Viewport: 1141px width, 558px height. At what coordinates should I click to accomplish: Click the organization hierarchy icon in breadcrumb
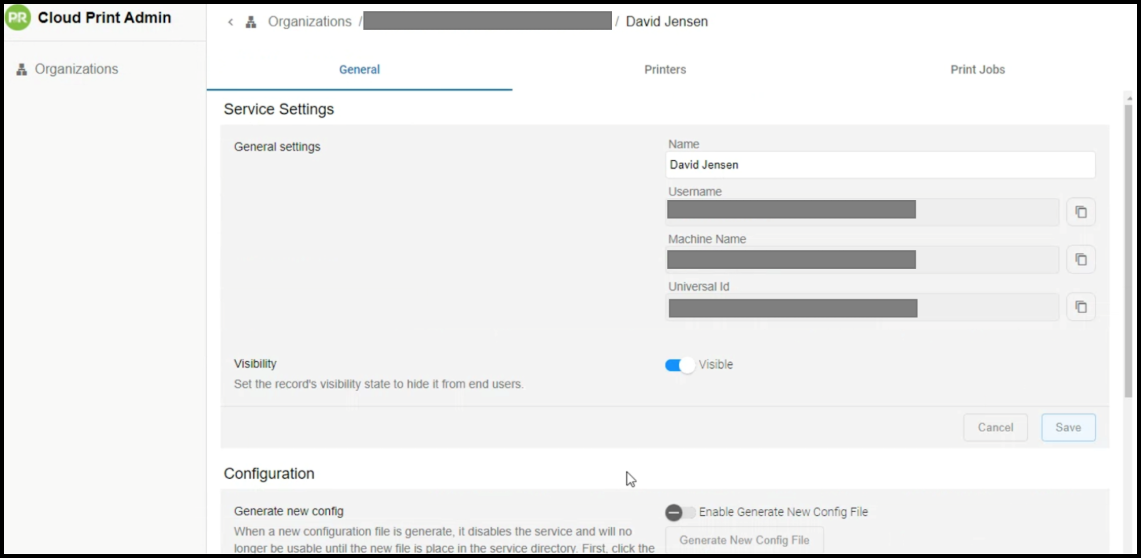251,22
